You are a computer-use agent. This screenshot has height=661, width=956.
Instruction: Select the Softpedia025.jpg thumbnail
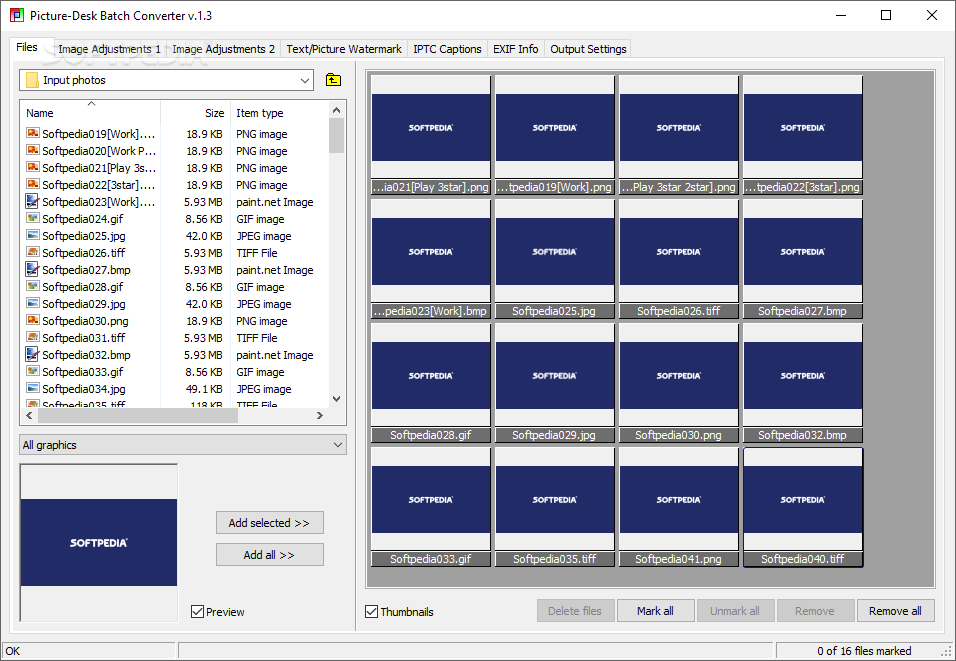(x=554, y=259)
